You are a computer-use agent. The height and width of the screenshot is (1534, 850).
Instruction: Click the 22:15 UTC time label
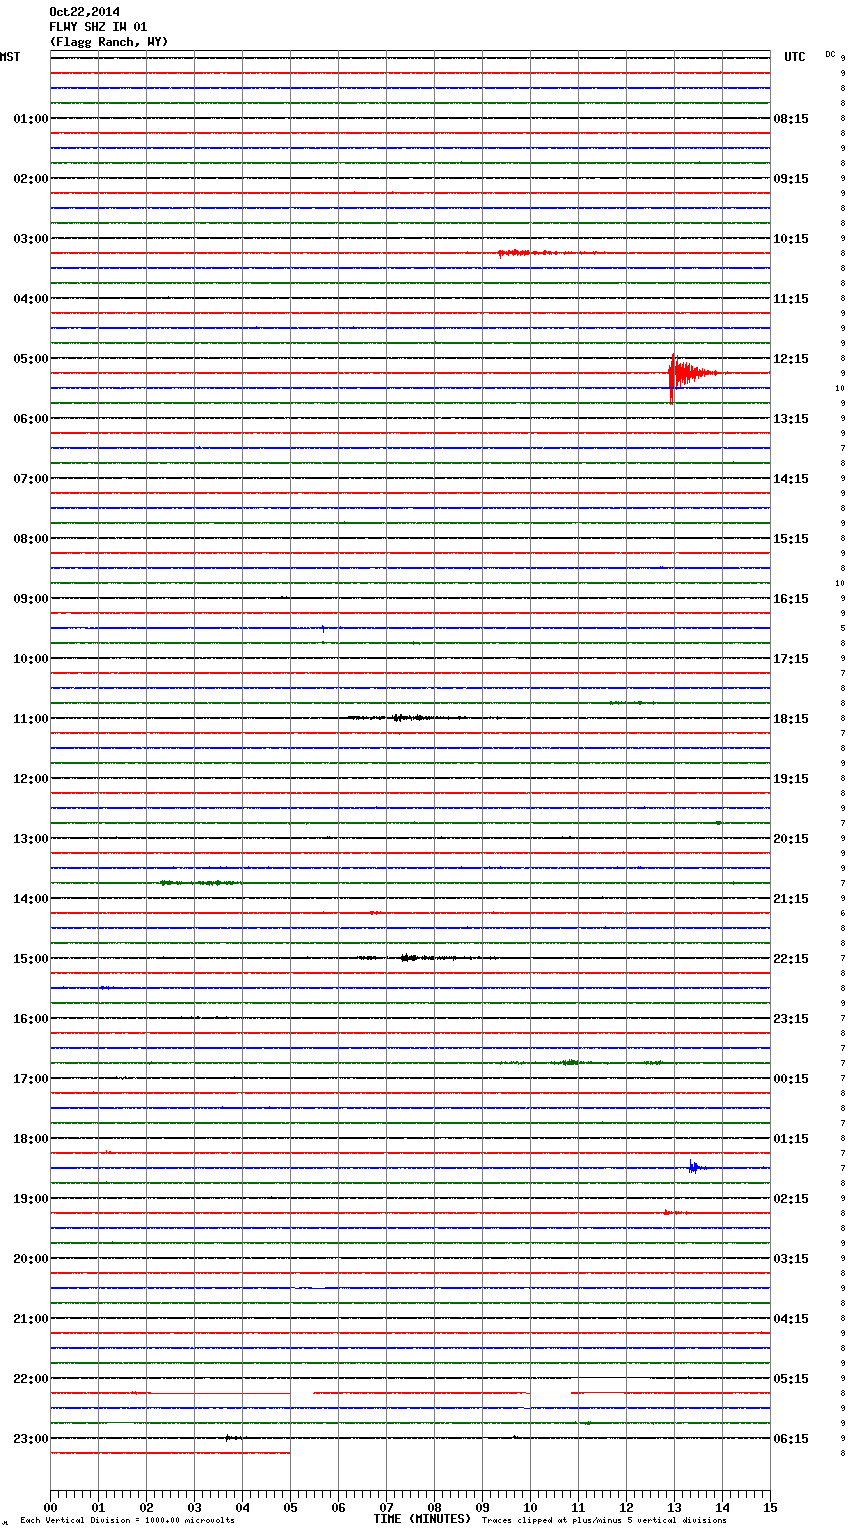791,959
